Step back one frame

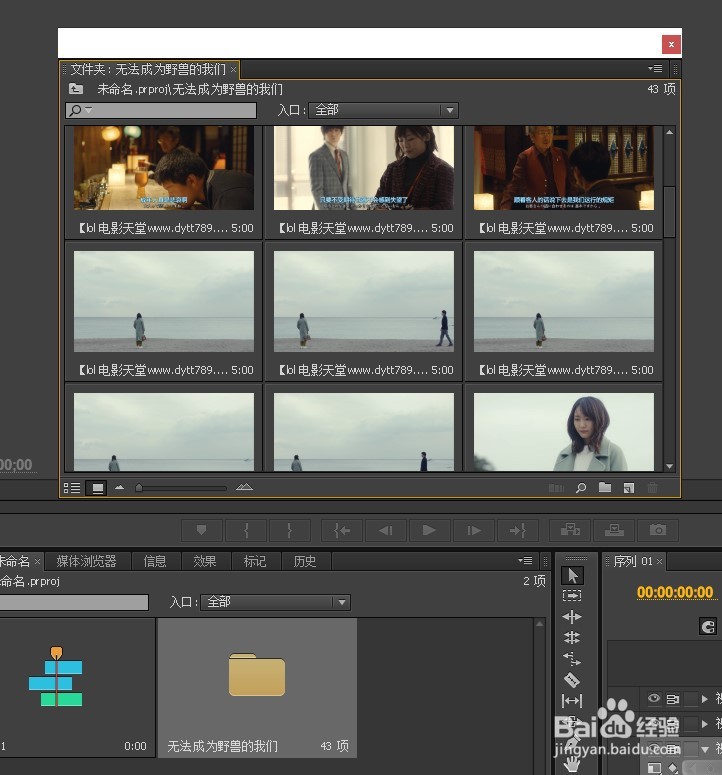385,530
